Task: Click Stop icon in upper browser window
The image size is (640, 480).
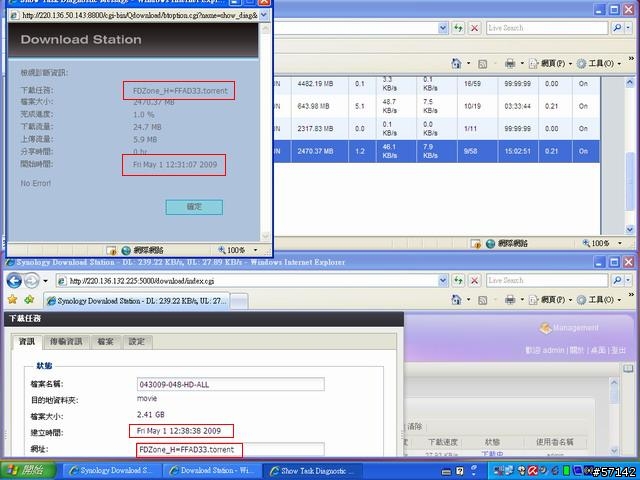Action: pyautogui.click(x=474, y=28)
